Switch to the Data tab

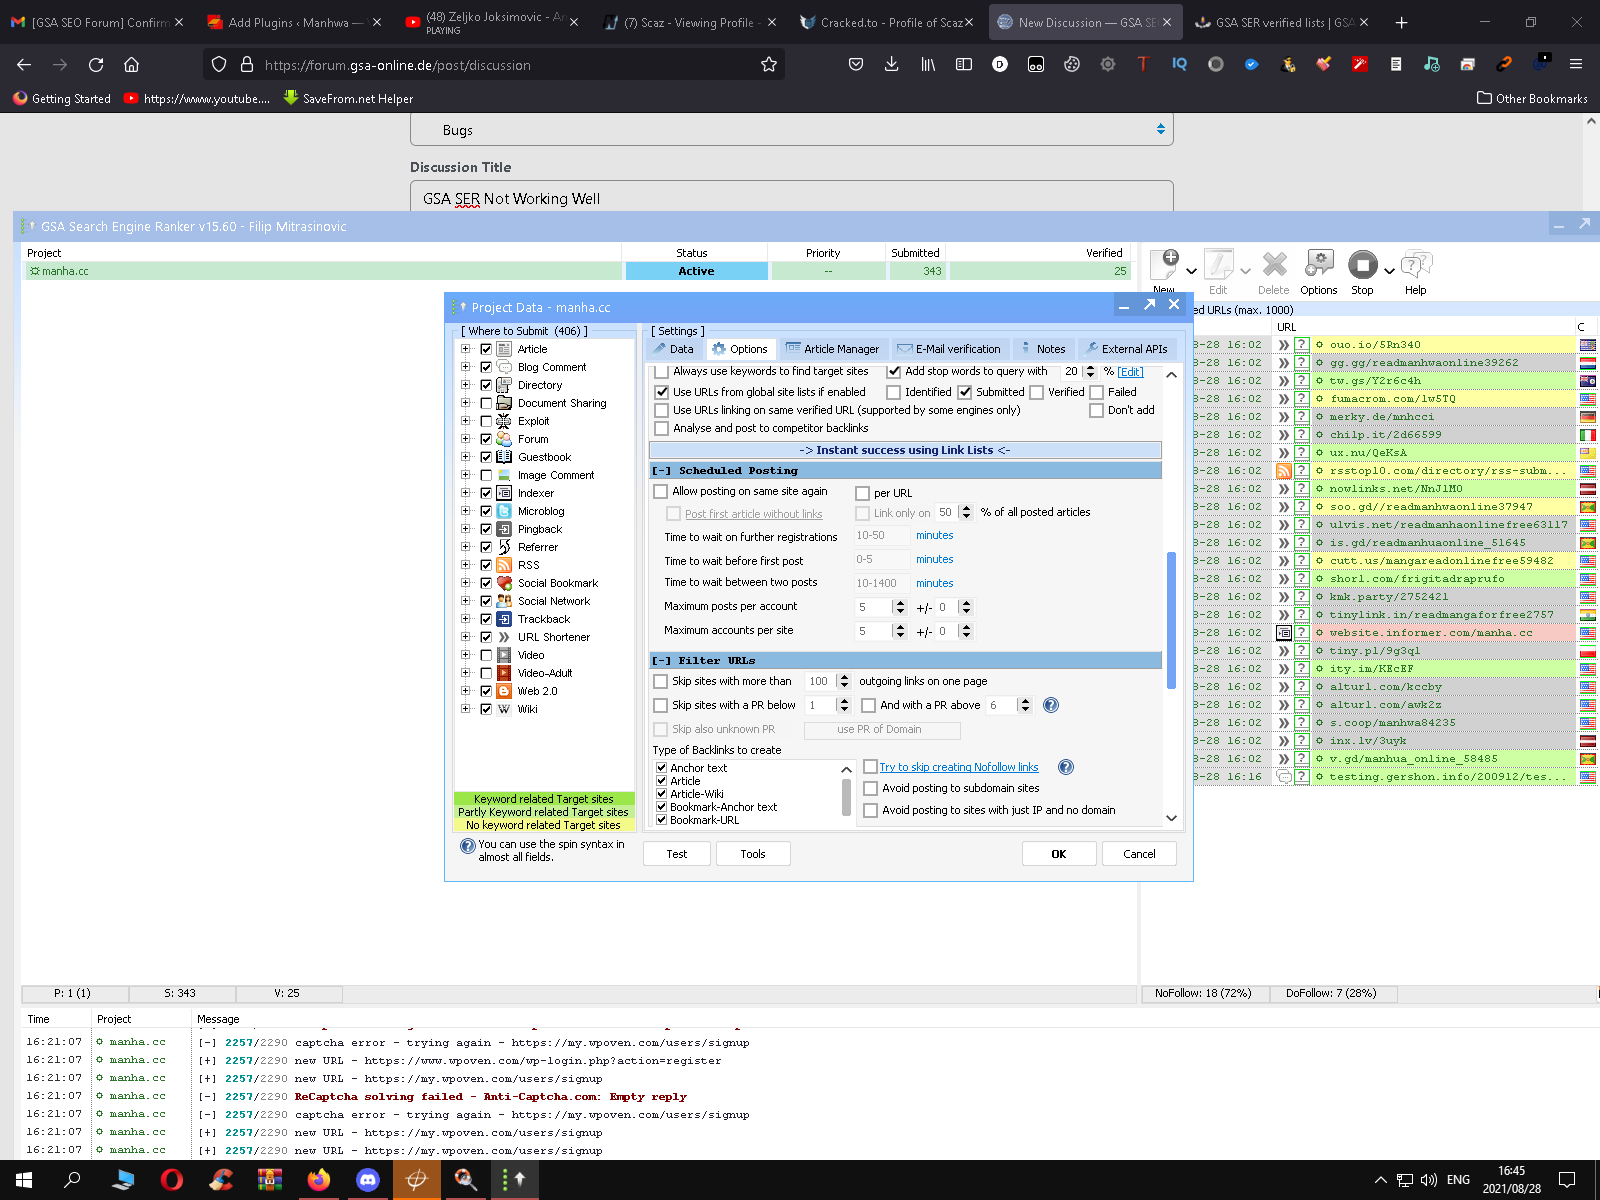tap(672, 349)
